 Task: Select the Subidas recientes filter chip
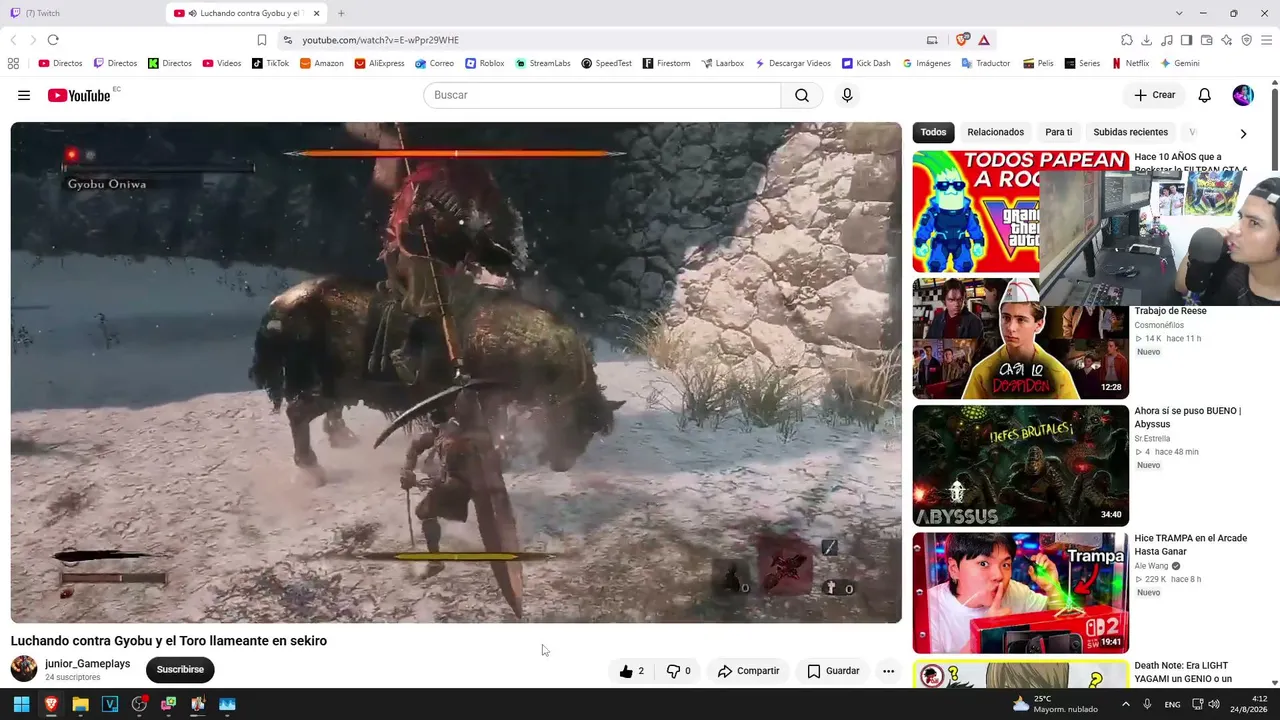(x=1130, y=132)
